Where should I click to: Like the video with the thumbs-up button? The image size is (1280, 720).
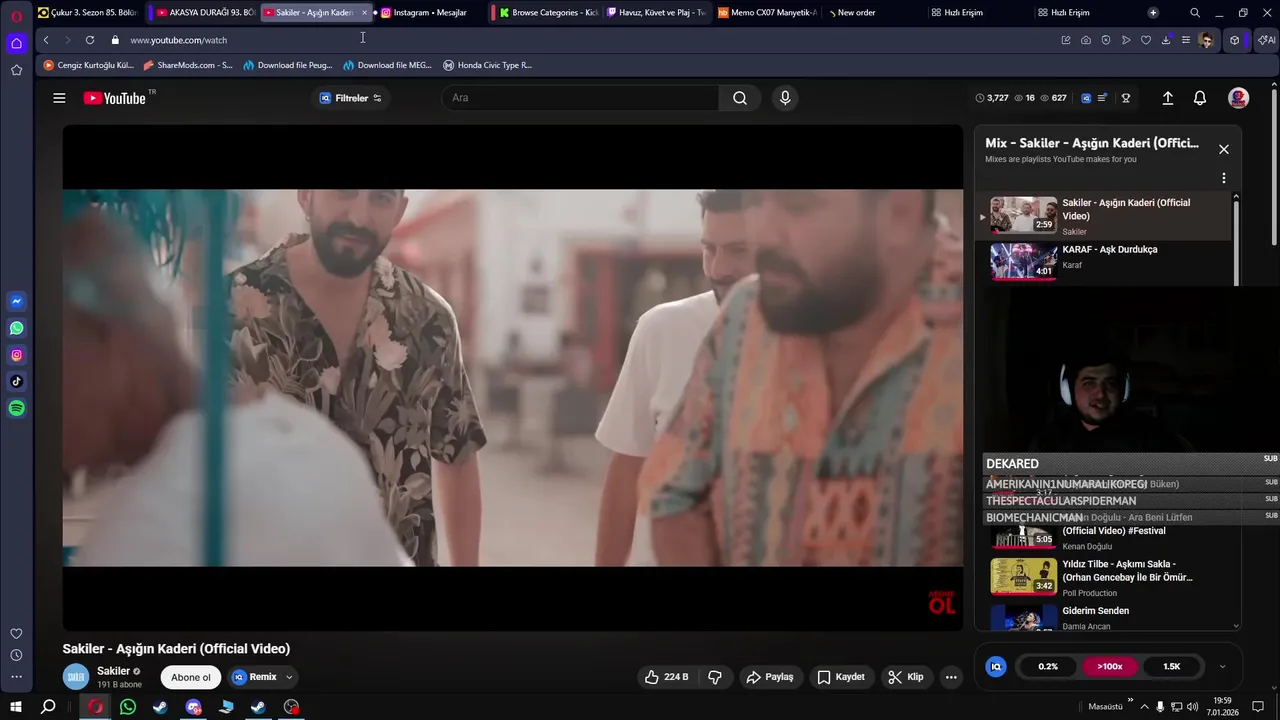coord(666,677)
